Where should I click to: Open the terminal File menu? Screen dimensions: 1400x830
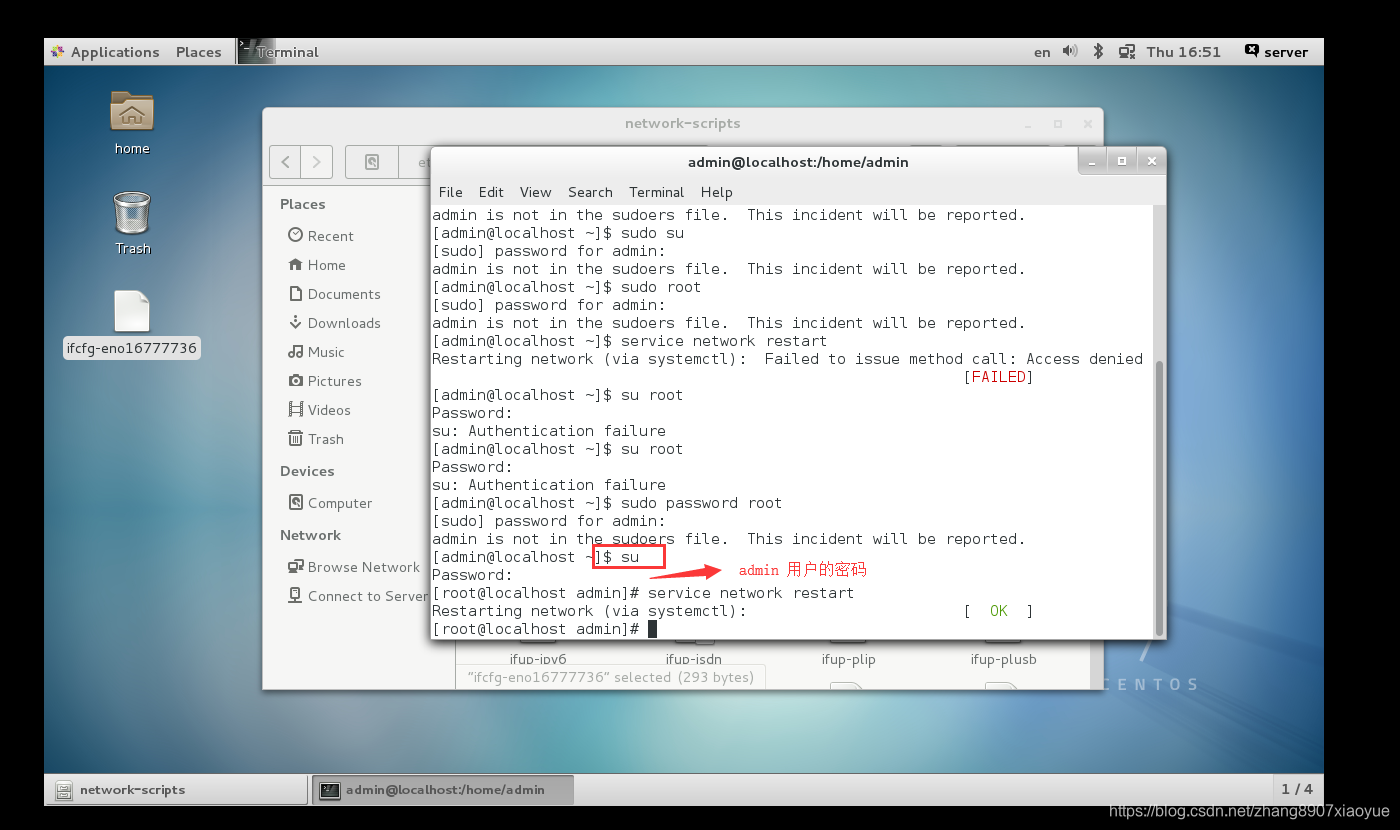(451, 192)
